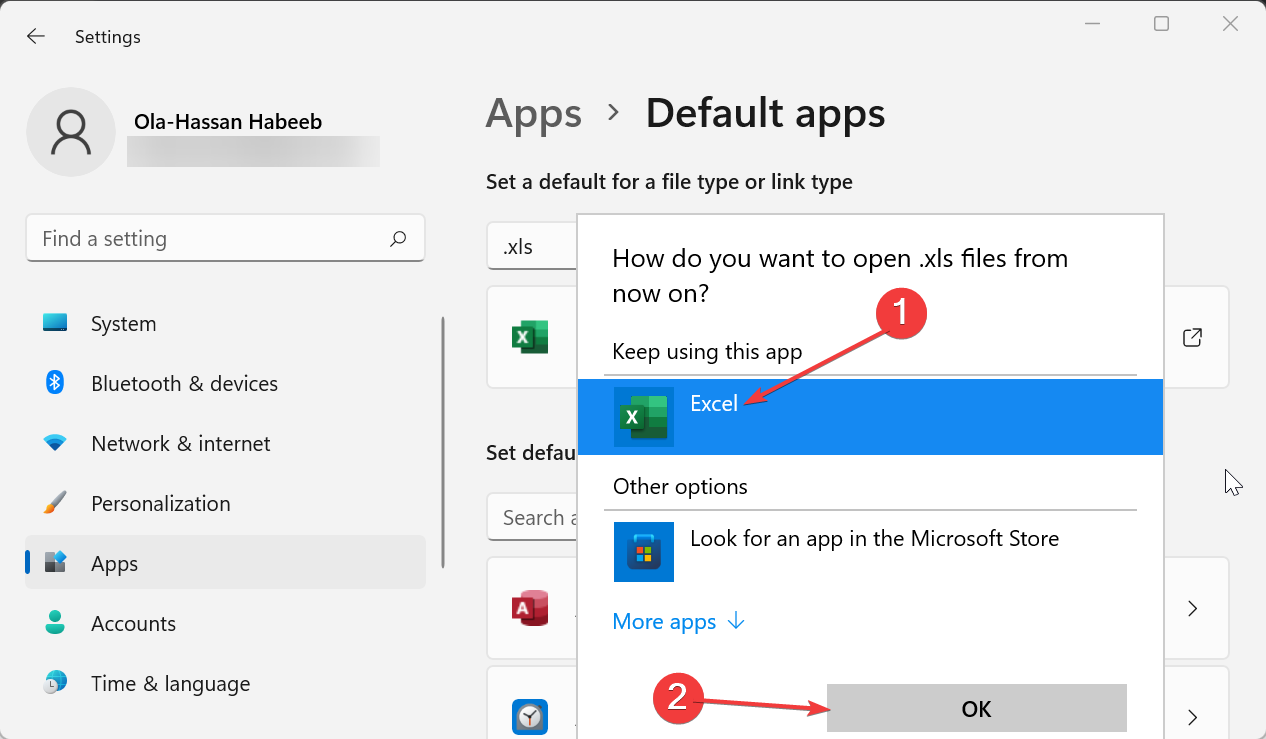Maximize the Settings window
The image size is (1266, 739).
1161,23
